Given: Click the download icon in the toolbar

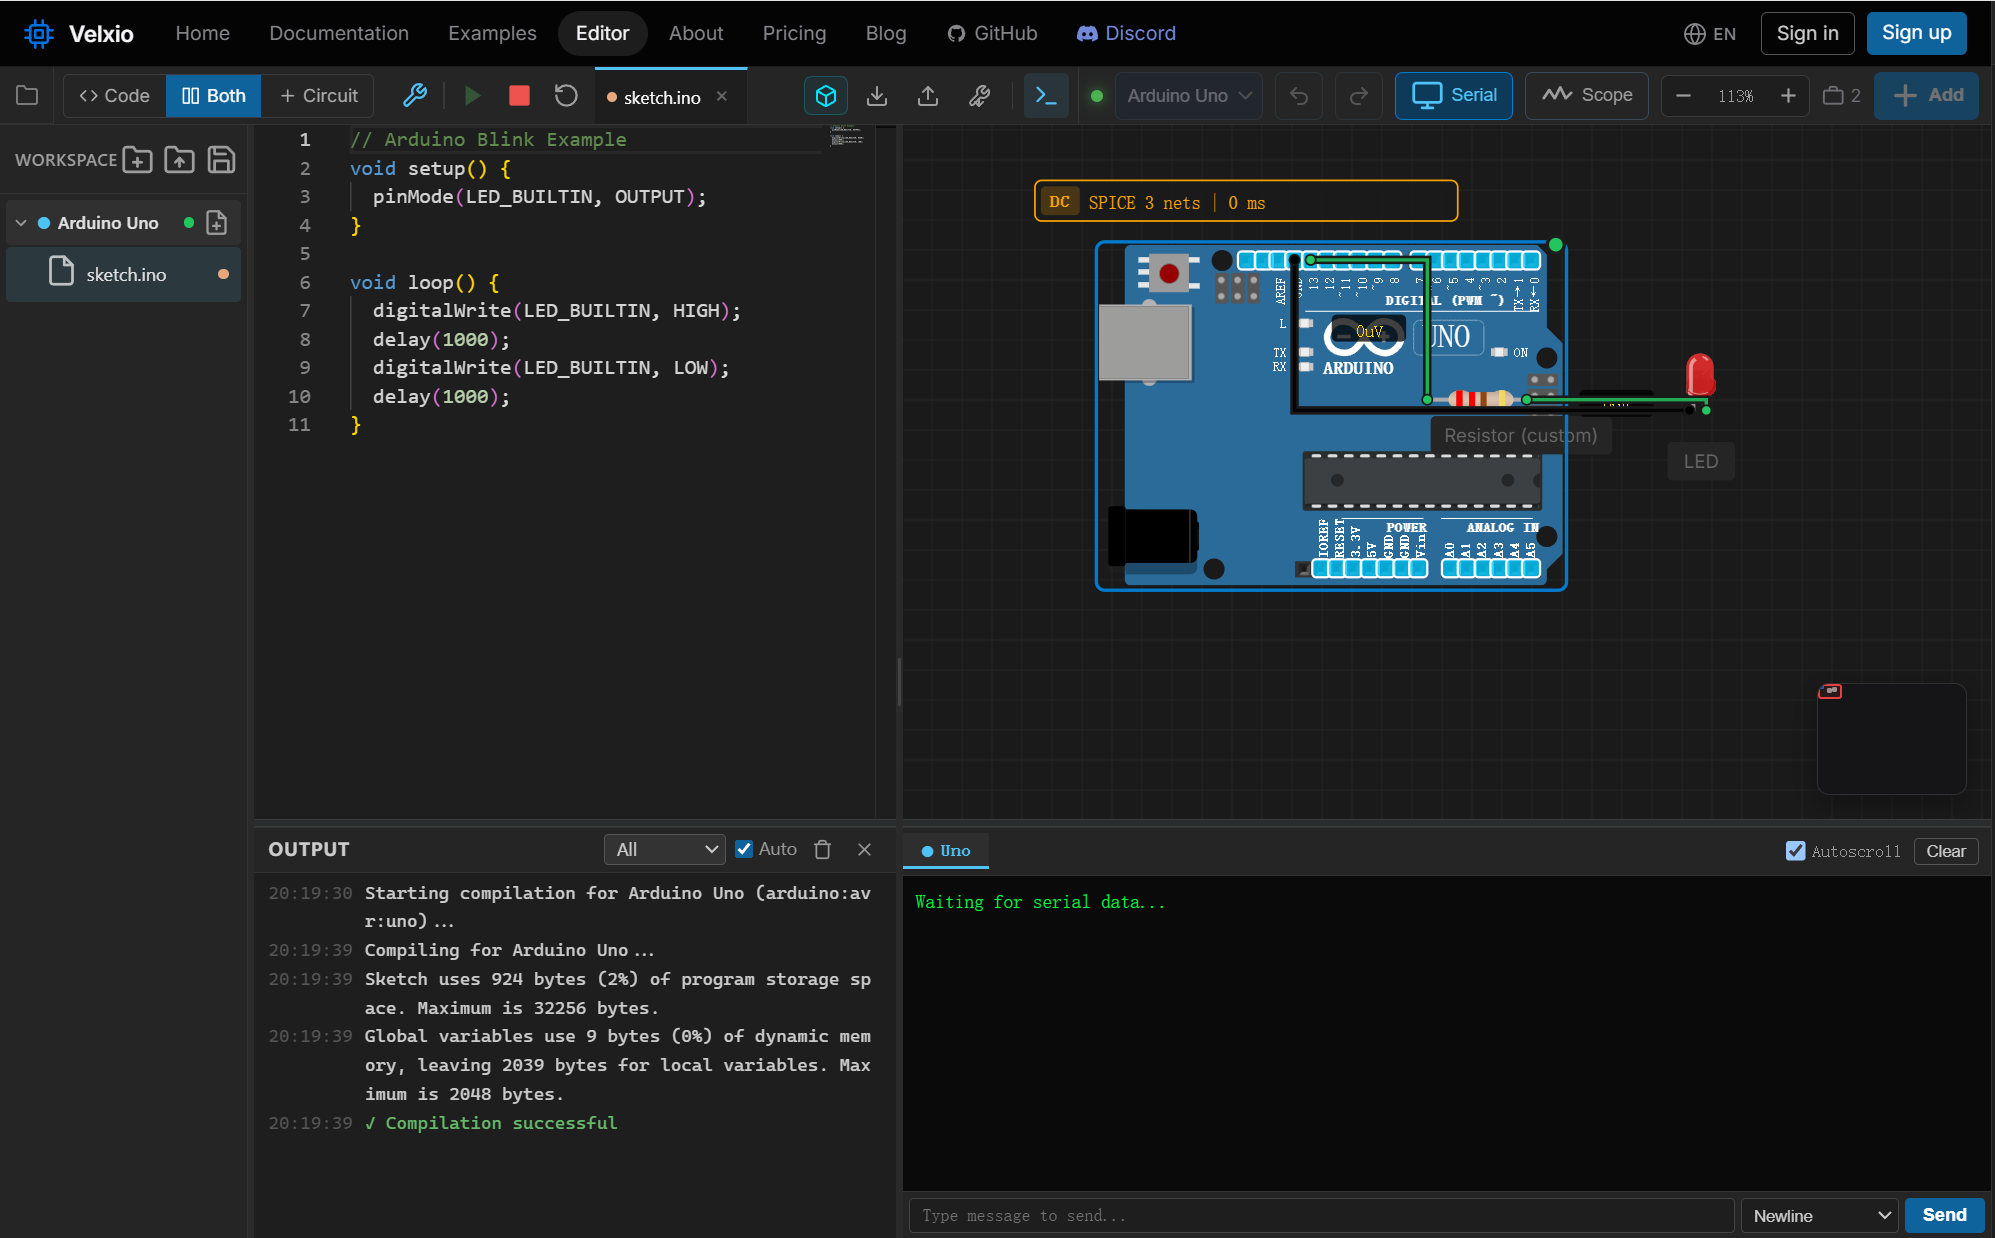Looking at the screenshot, I should pyautogui.click(x=877, y=95).
